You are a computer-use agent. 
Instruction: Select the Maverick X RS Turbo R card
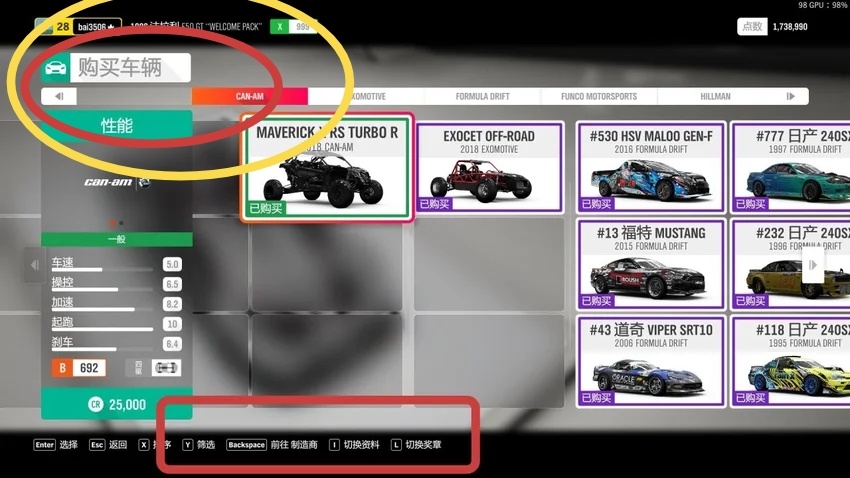(x=327, y=168)
